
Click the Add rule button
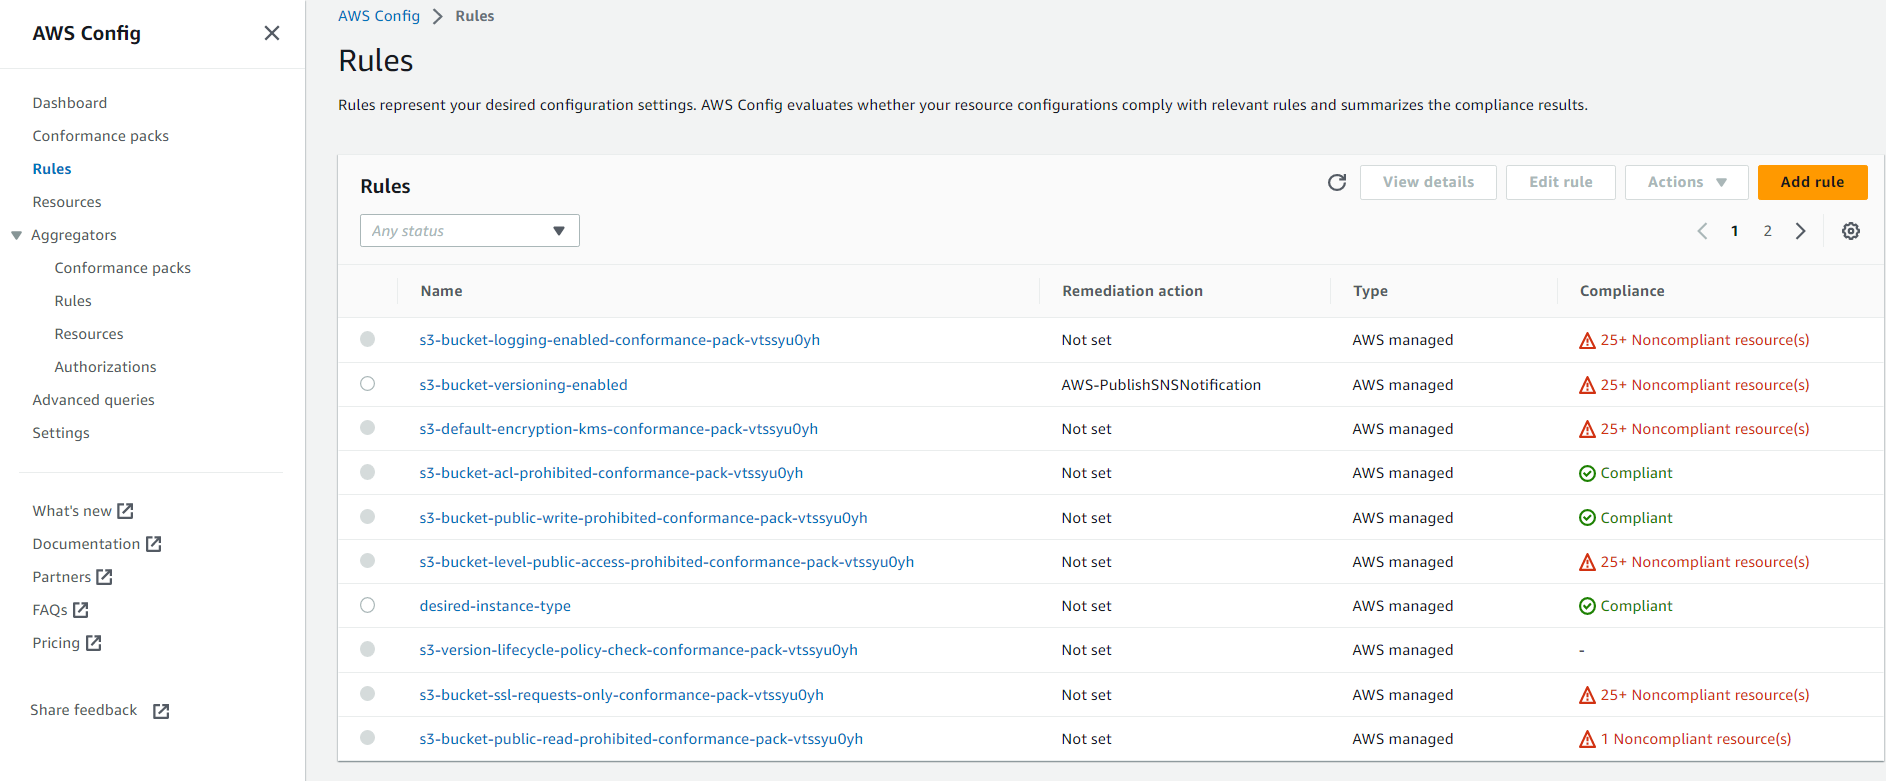click(1813, 182)
